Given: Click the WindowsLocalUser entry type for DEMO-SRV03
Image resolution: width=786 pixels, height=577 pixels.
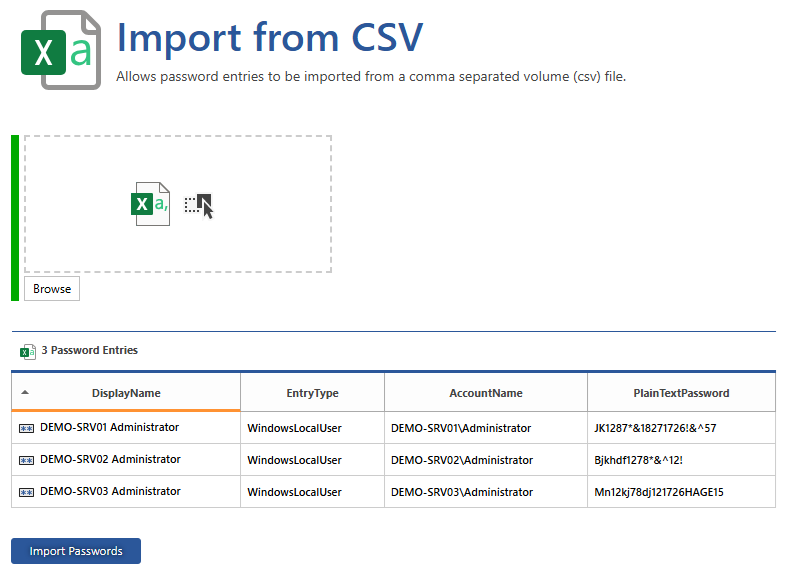Looking at the screenshot, I should coord(294,492).
